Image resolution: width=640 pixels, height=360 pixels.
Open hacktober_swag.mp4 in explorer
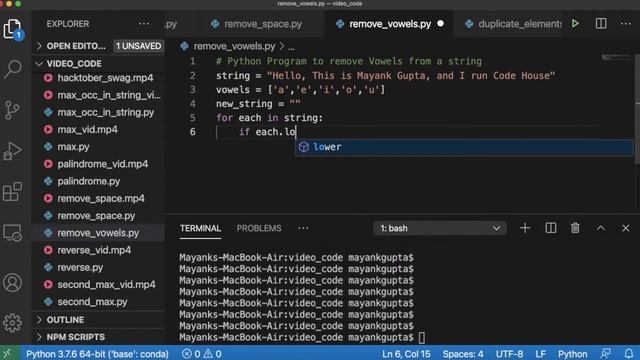[x=98, y=78]
